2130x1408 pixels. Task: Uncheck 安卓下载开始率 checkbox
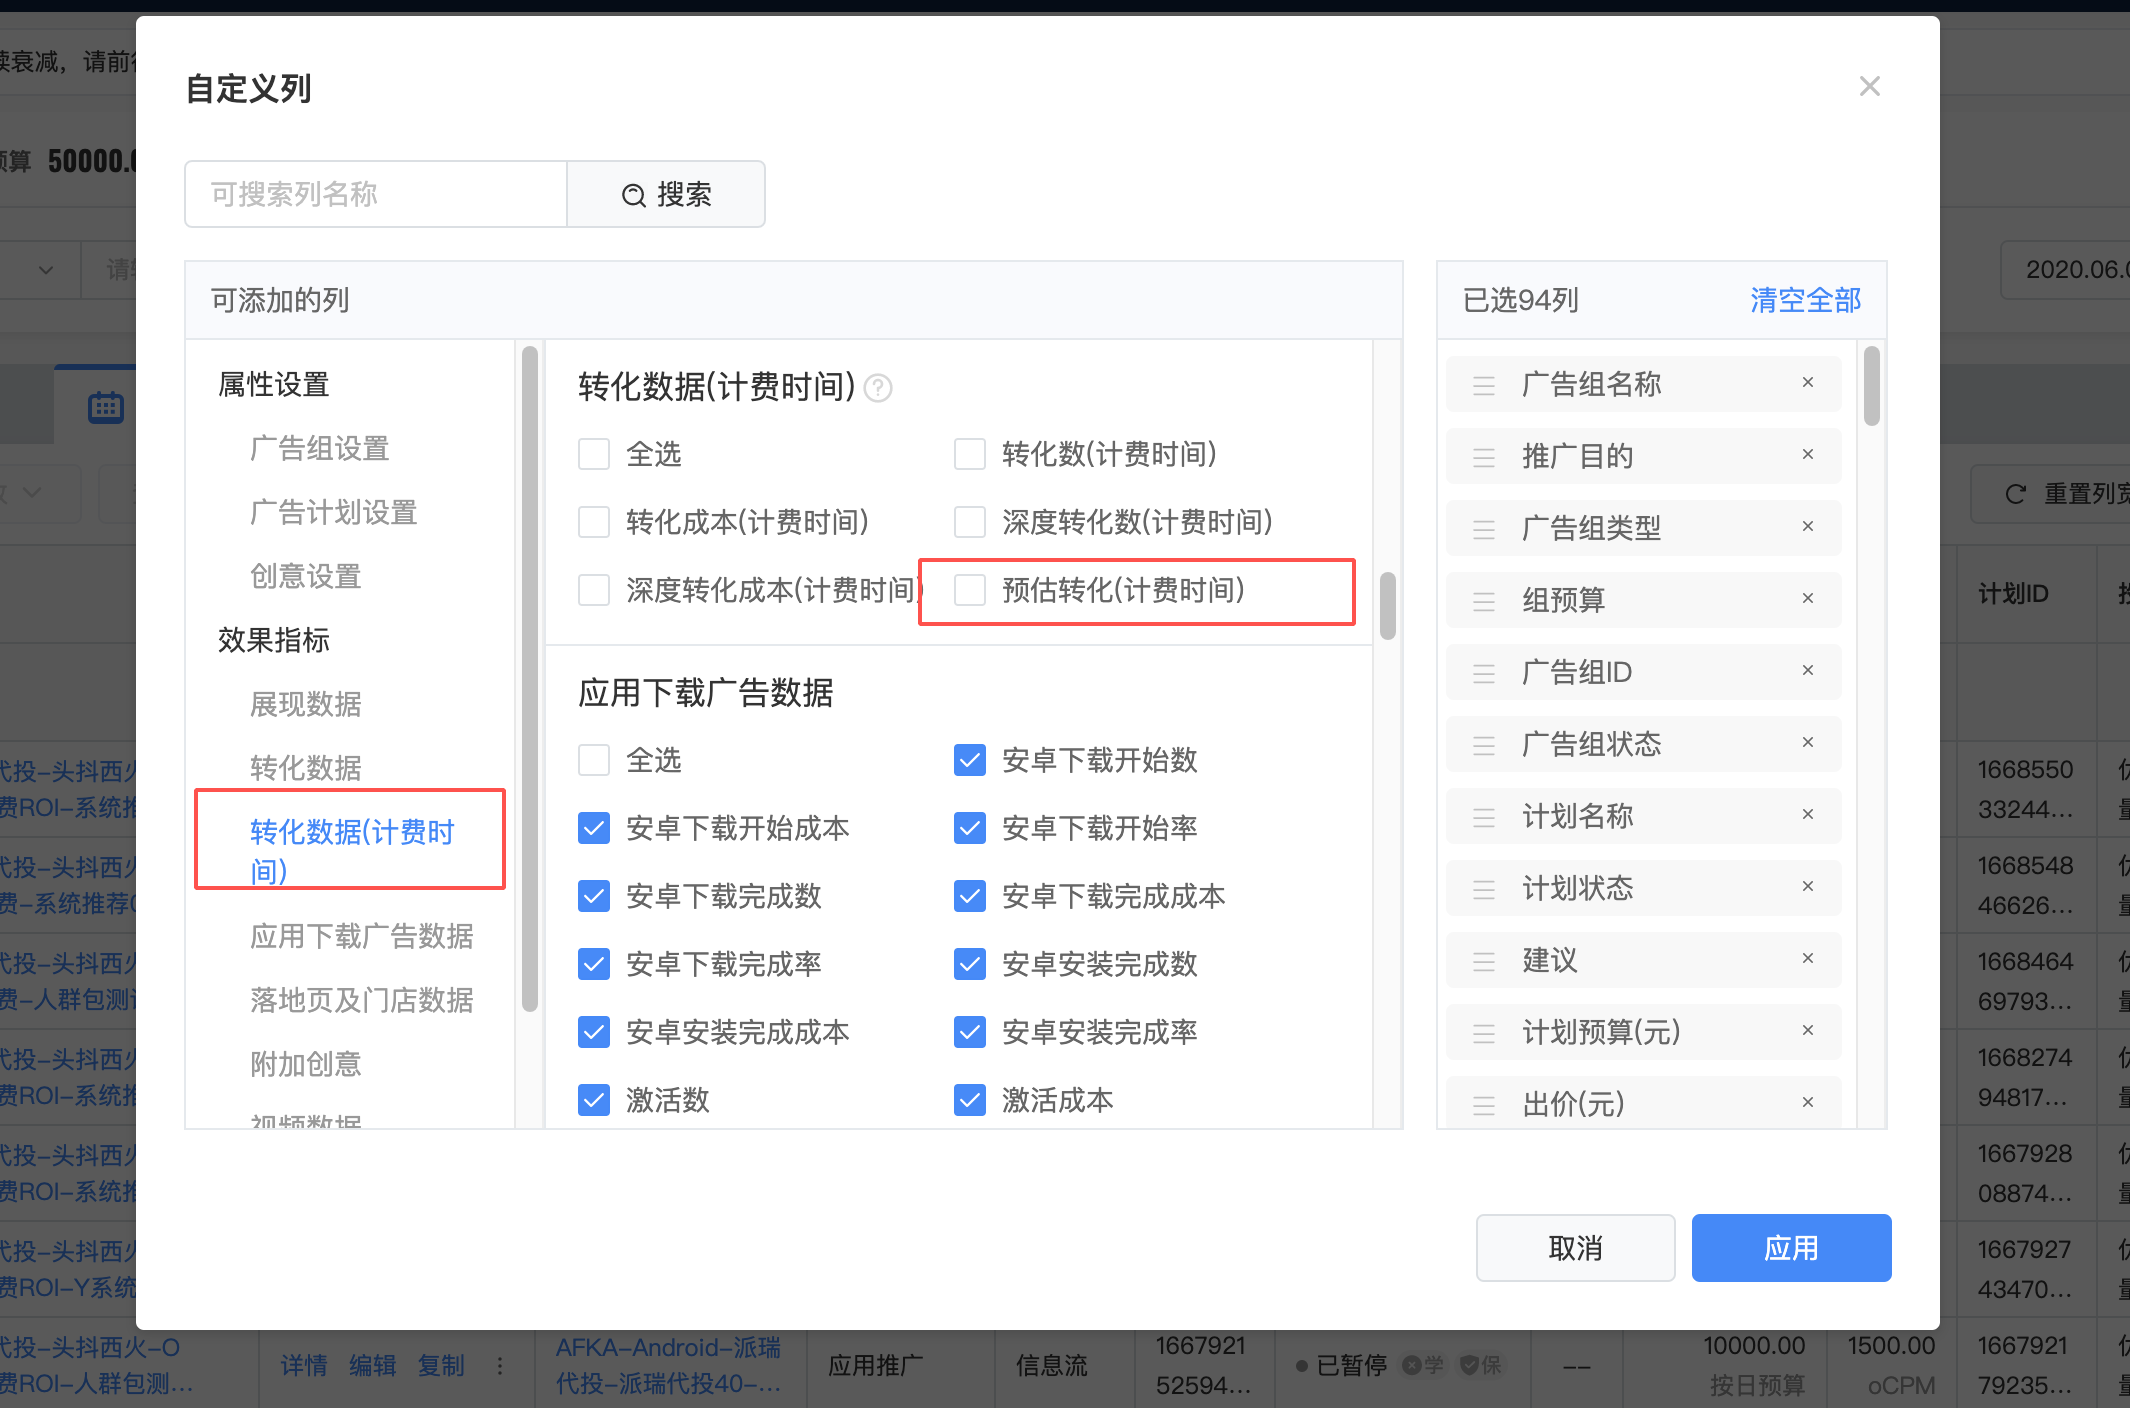[x=970, y=828]
